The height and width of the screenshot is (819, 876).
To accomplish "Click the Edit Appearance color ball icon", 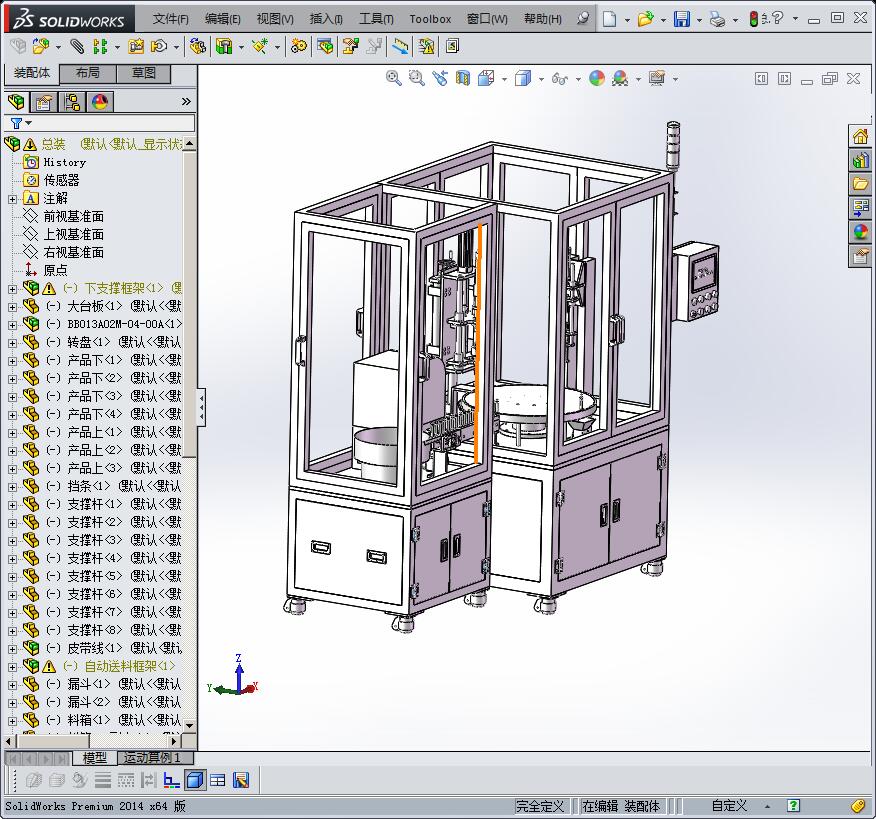I will pyautogui.click(x=597, y=78).
